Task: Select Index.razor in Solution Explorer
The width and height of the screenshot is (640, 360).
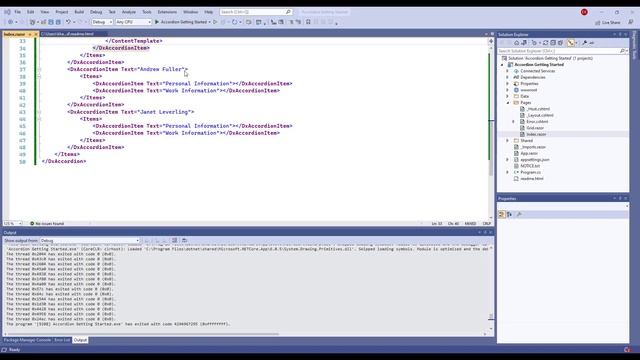Action: [536, 134]
